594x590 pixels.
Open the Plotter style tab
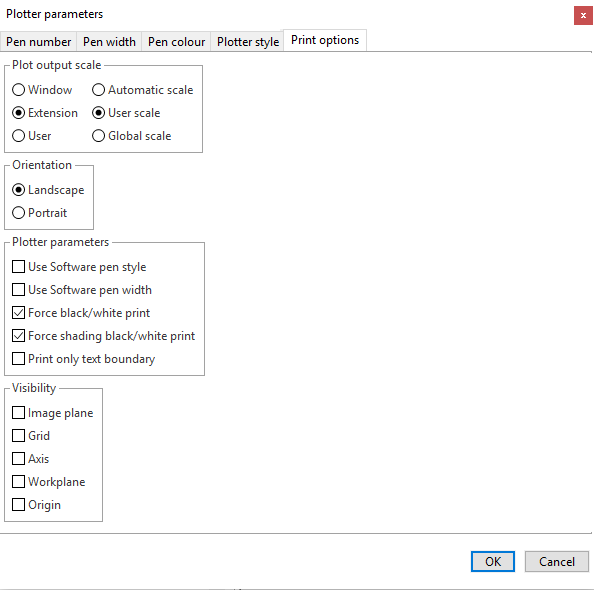pos(248,42)
